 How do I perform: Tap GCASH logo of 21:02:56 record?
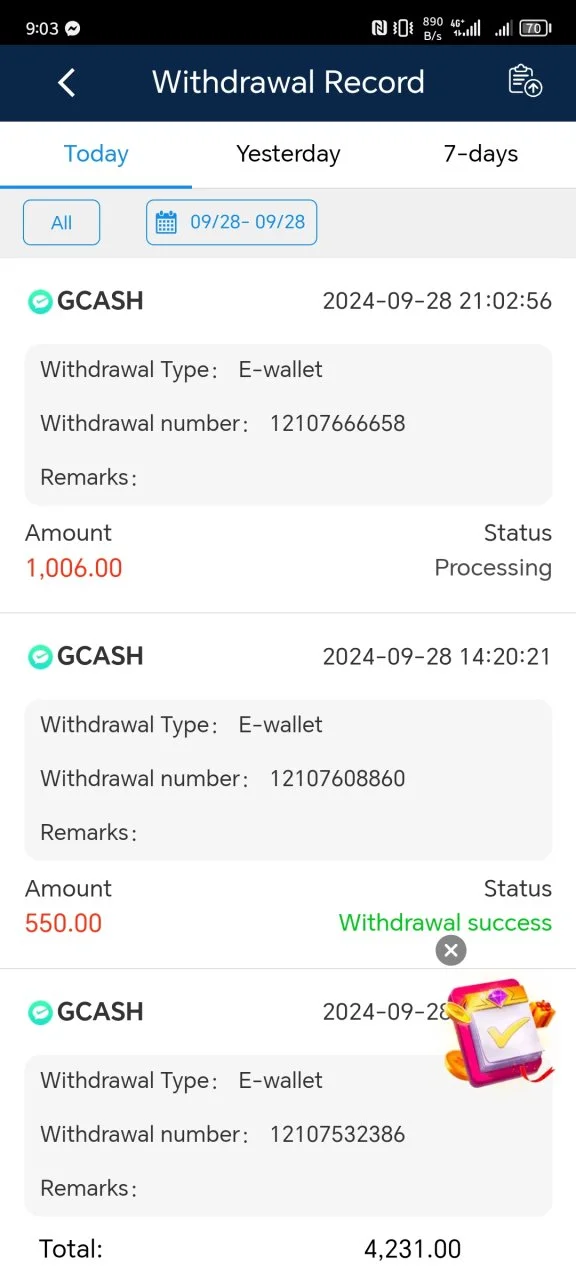(x=39, y=301)
